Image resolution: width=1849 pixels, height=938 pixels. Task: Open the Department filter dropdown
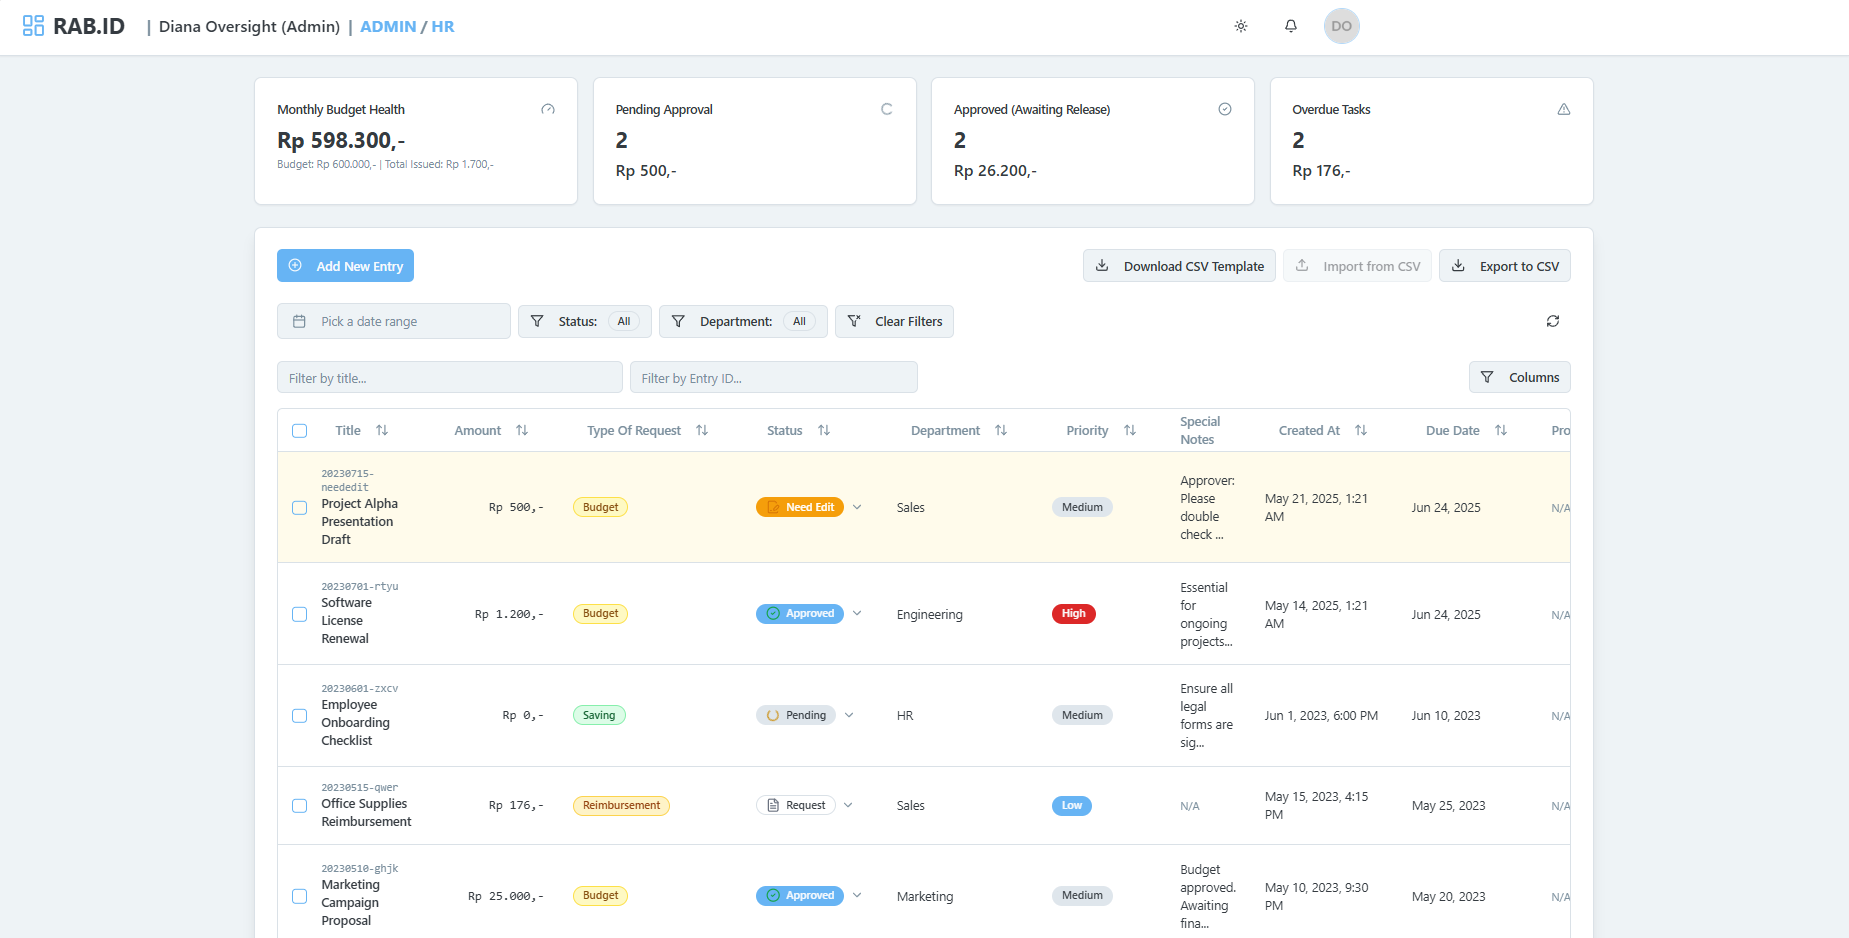[742, 321]
